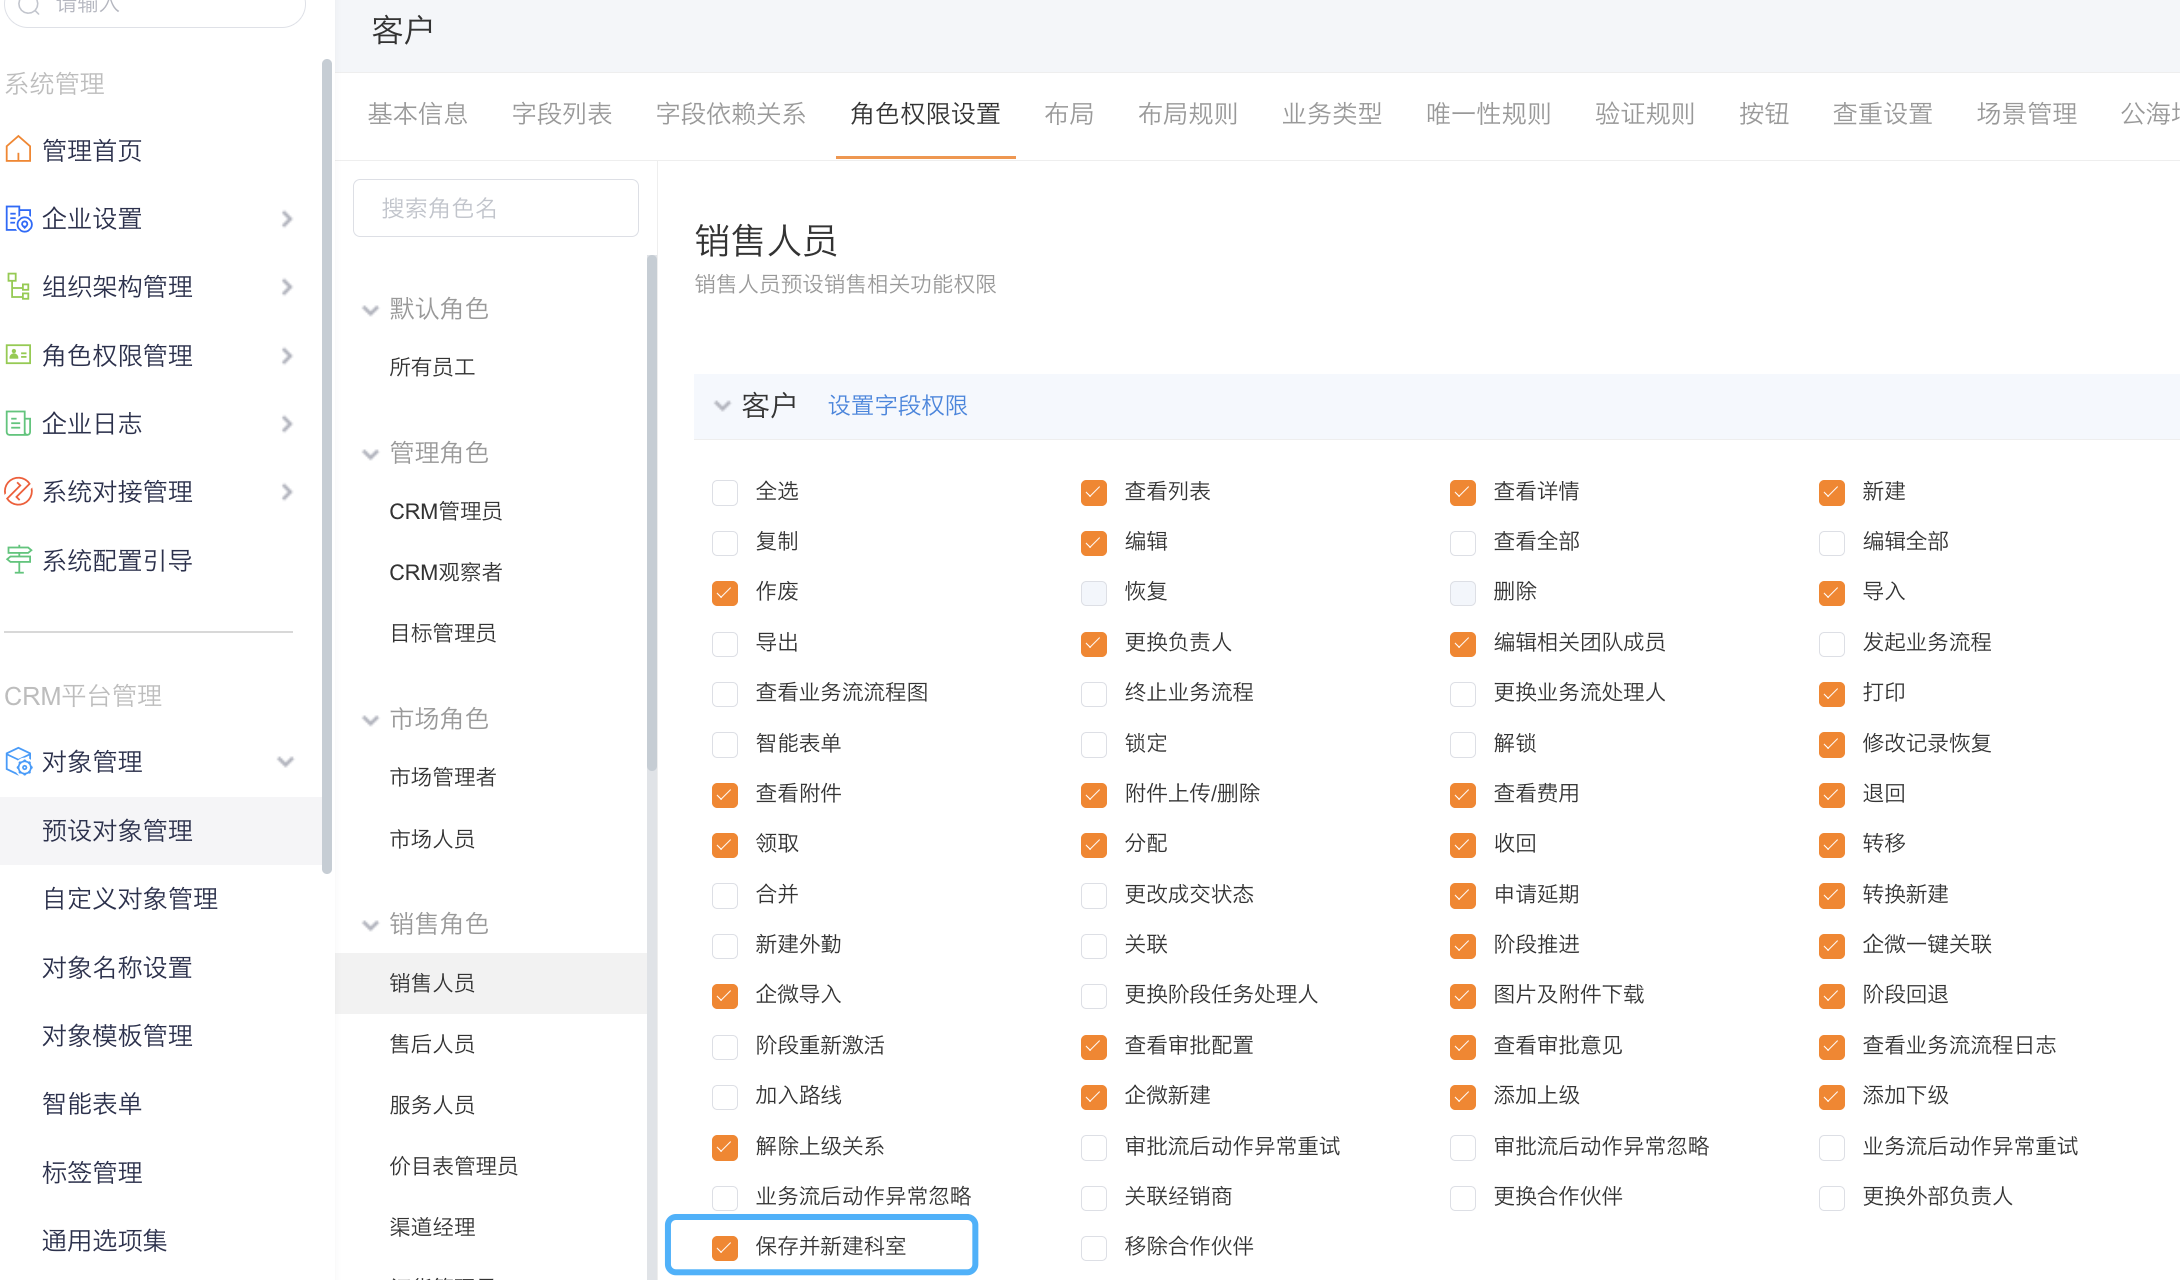The image size is (2180, 1280).
Task: Click the 企业设置 sidebar icon
Action: 18,218
